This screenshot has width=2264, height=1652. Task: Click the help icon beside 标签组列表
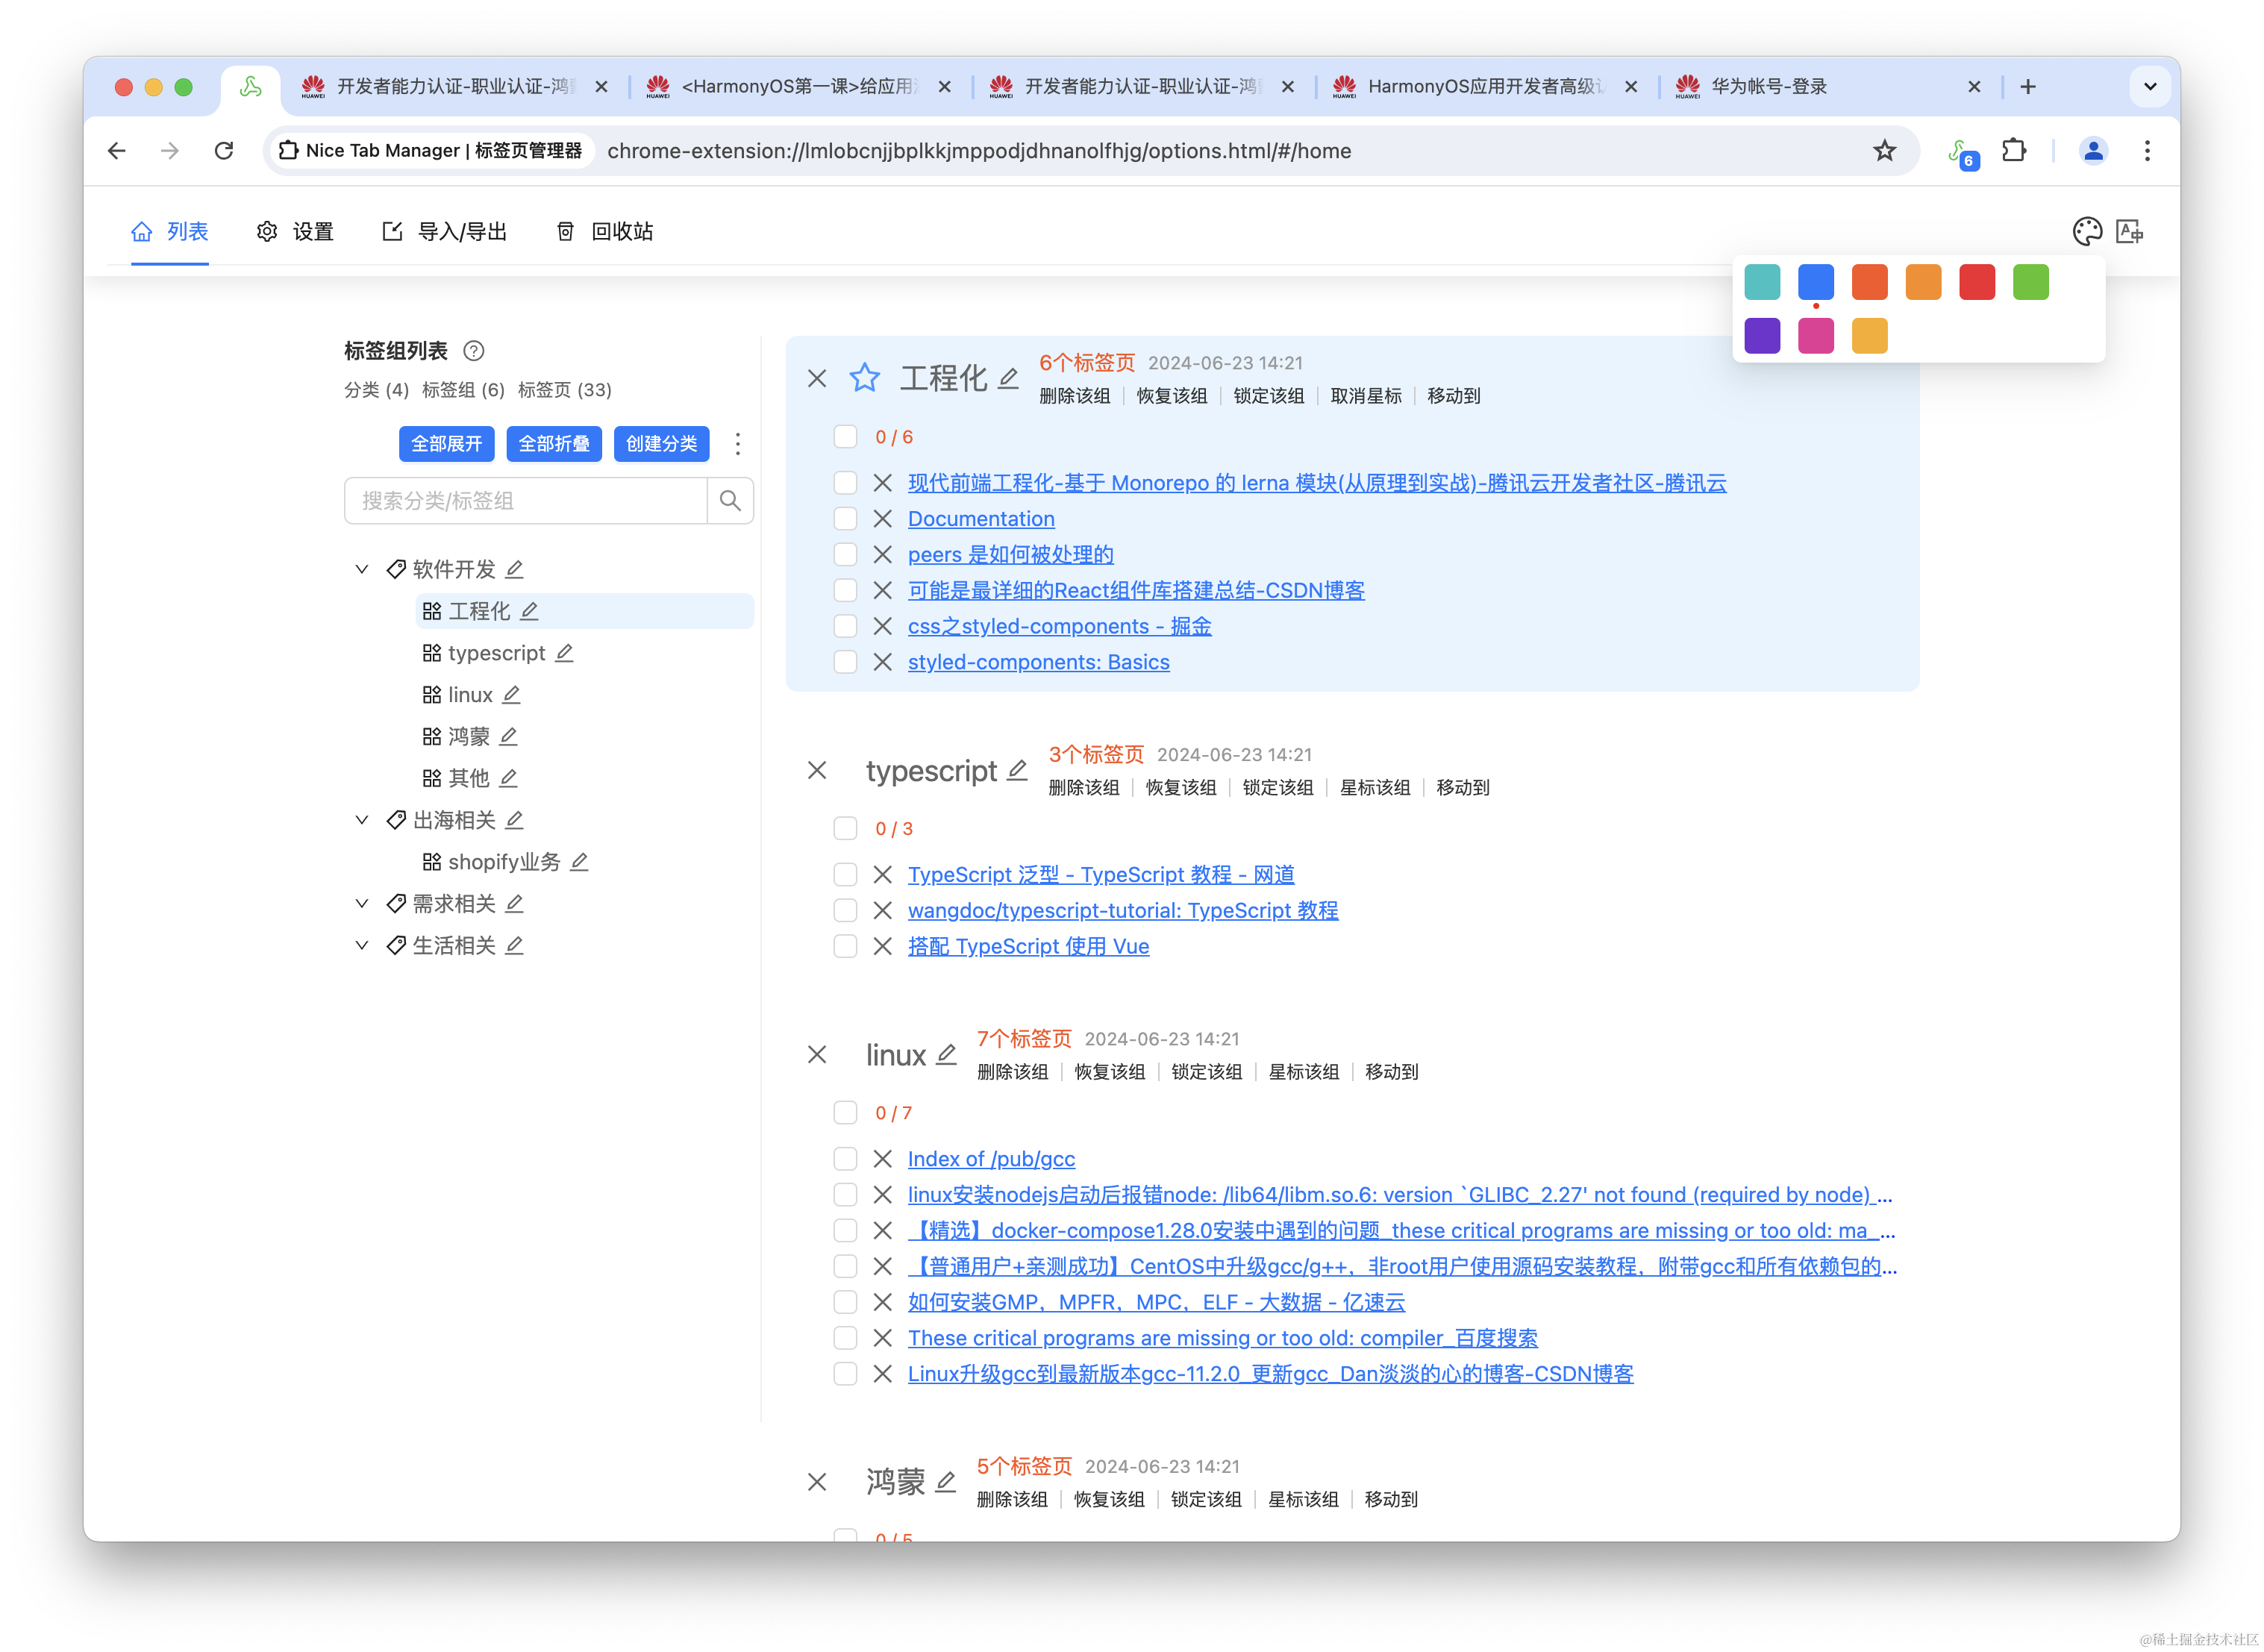474,351
